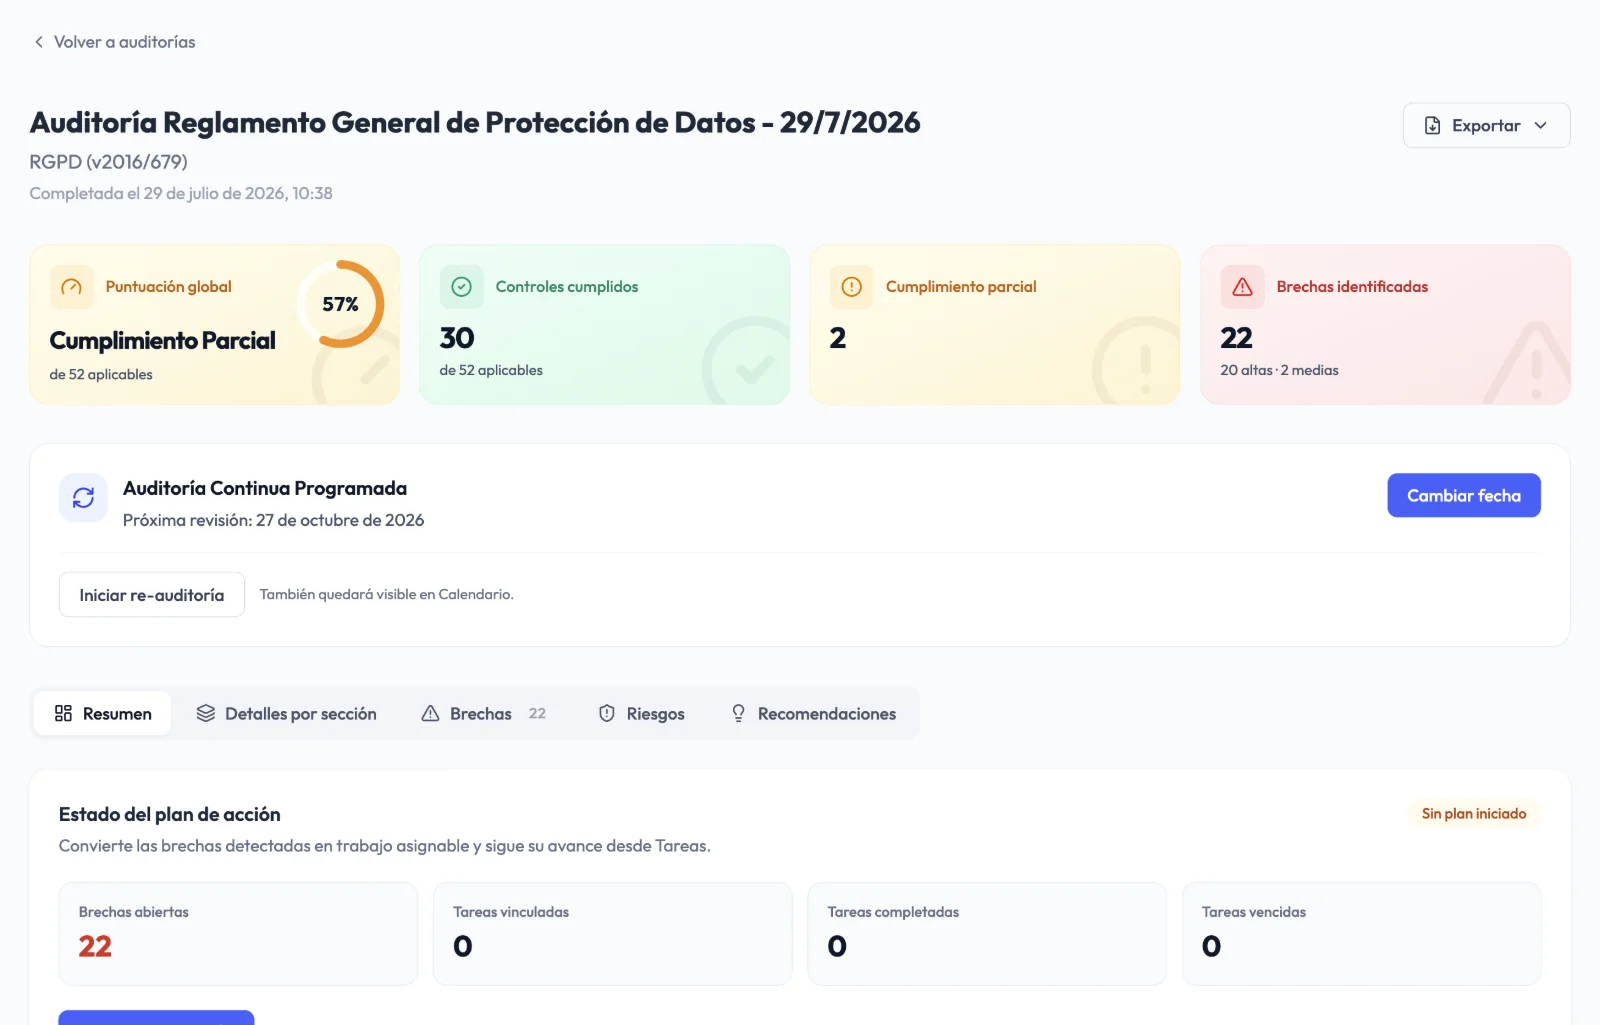
Task: Click 'También quedará visible en Calendario.' note
Action: click(386, 594)
